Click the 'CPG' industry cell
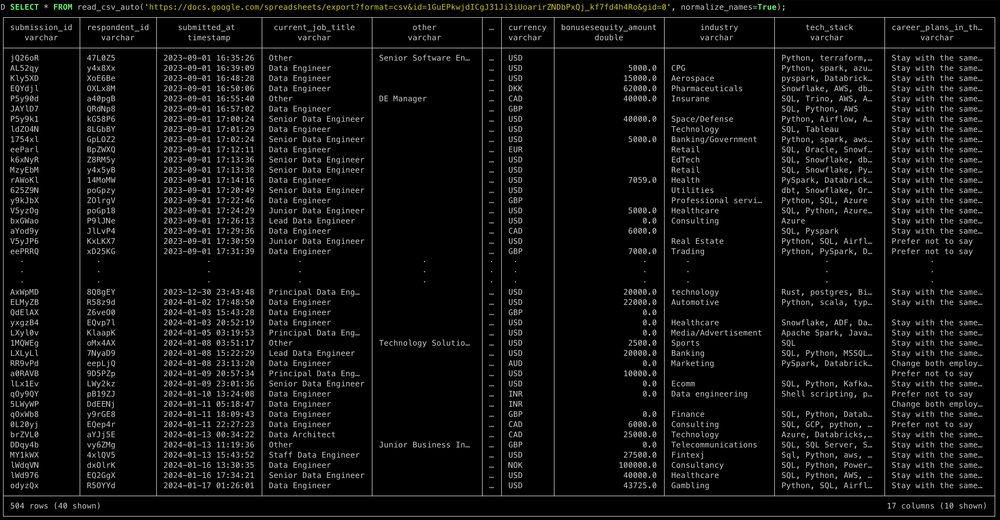 pyautogui.click(x=678, y=68)
